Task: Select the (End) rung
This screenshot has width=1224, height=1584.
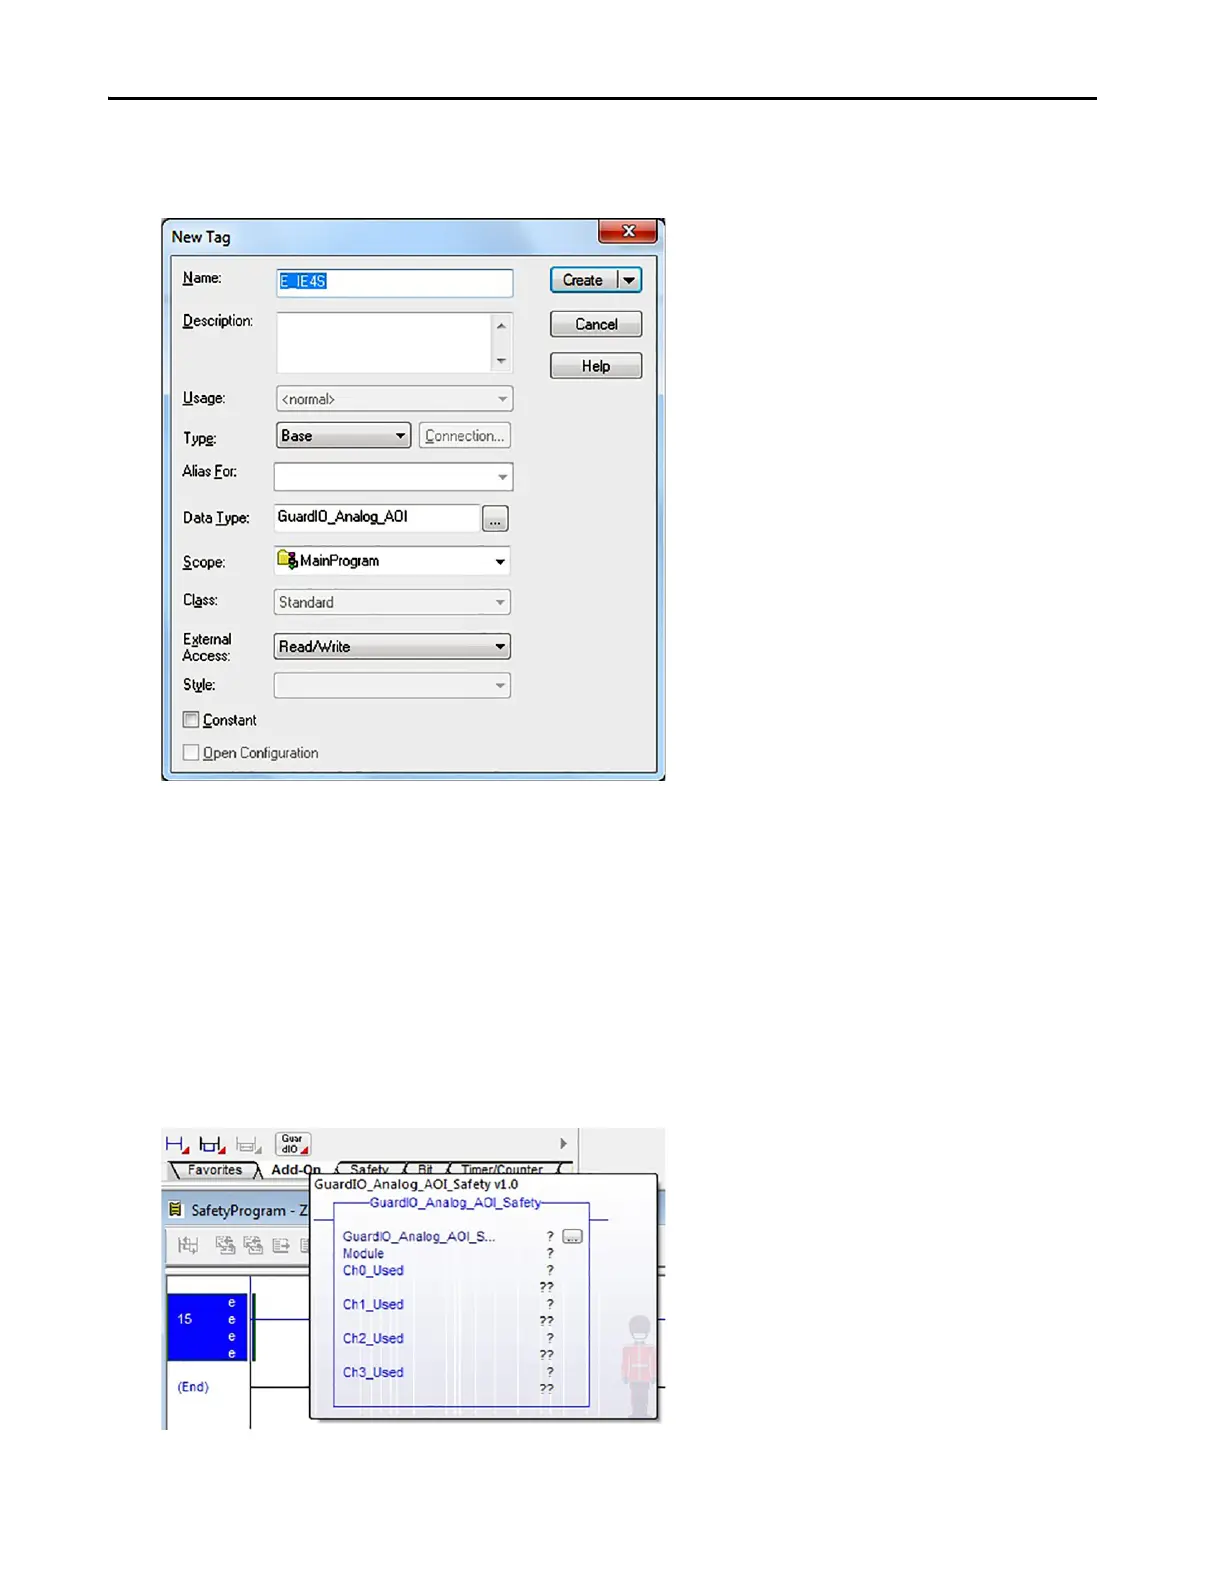Action: [x=193, y=1387]
